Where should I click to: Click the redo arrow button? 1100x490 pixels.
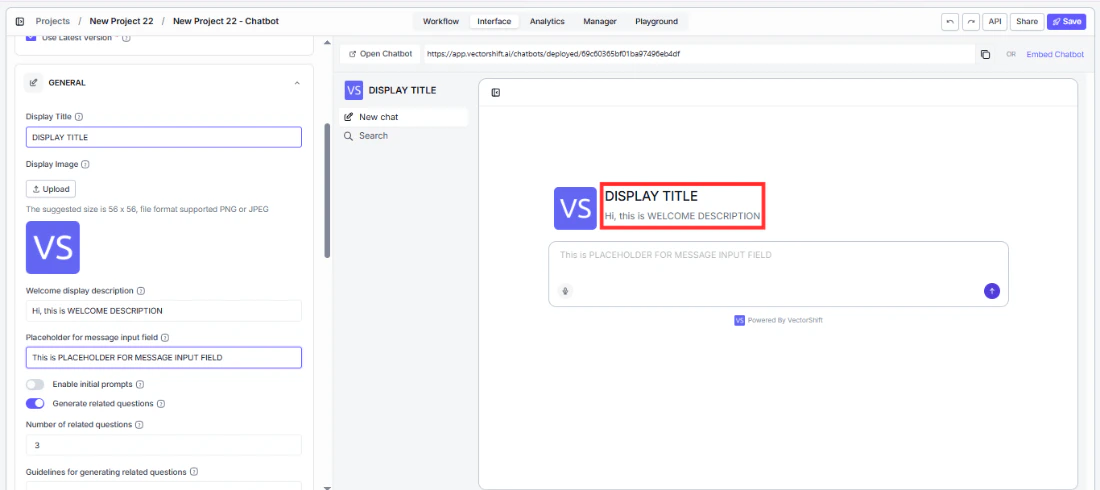pyautogui.click(x=971, y=22)
